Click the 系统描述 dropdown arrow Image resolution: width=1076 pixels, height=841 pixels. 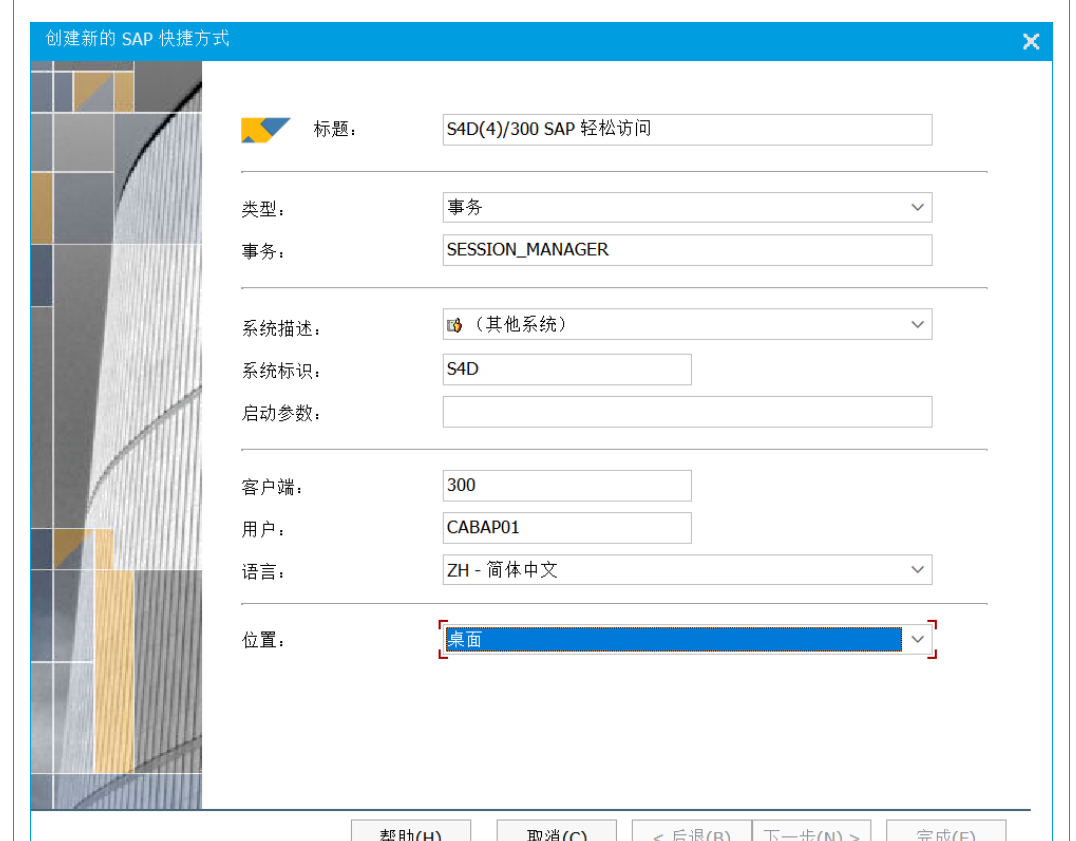point(917,324)
